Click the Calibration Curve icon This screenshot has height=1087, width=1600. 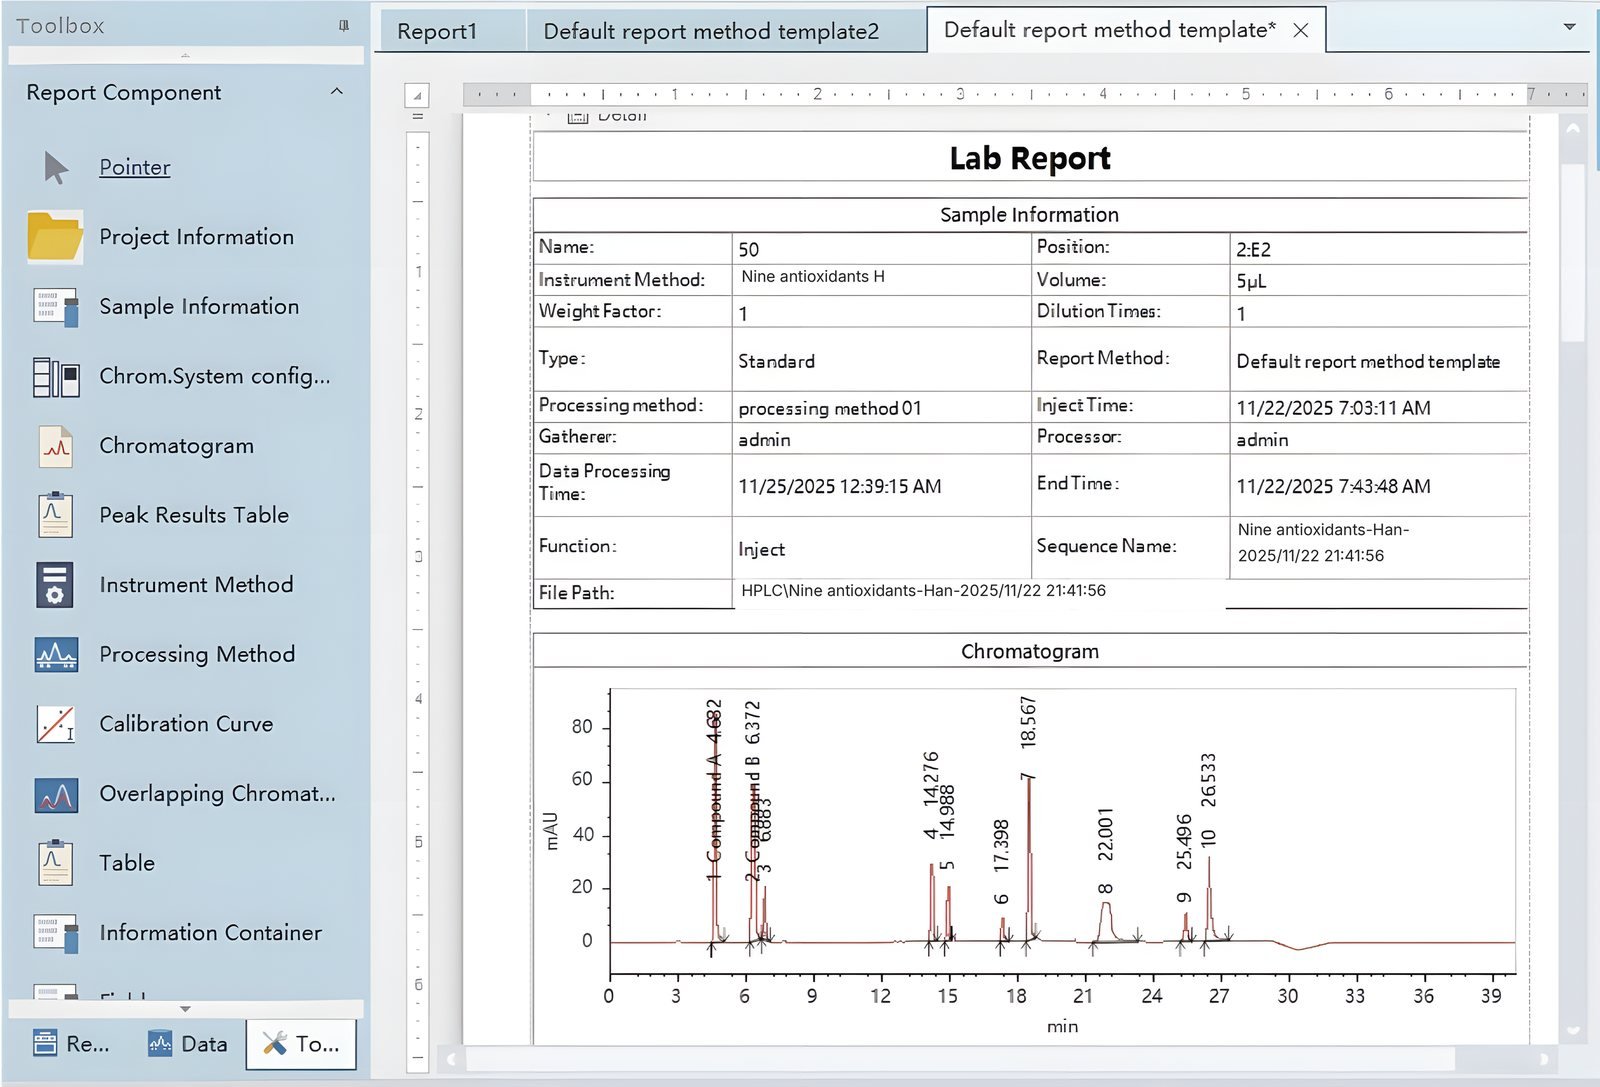pos(56,724)
